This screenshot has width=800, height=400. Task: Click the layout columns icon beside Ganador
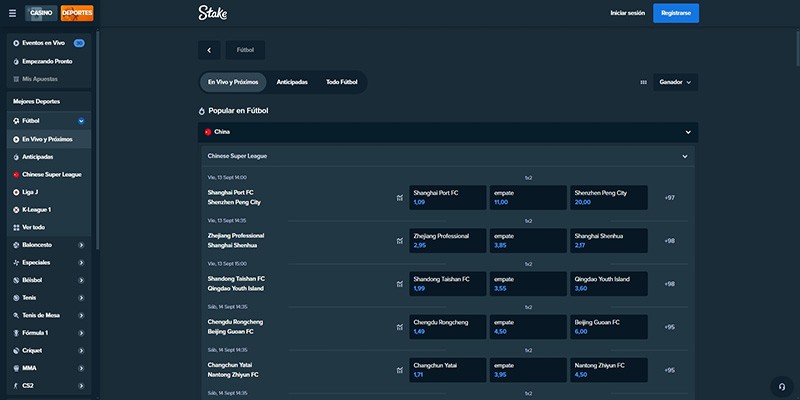click(643, 82)
